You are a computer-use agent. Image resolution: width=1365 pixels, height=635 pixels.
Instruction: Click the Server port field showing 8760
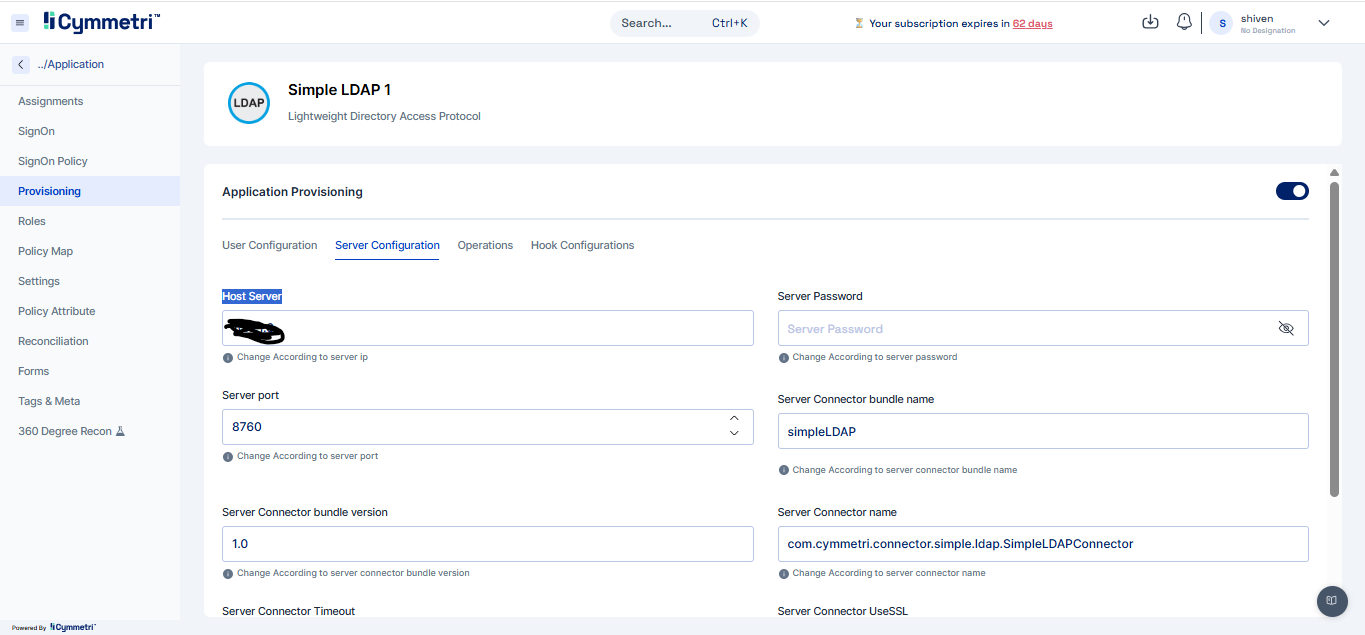point(488,427)
